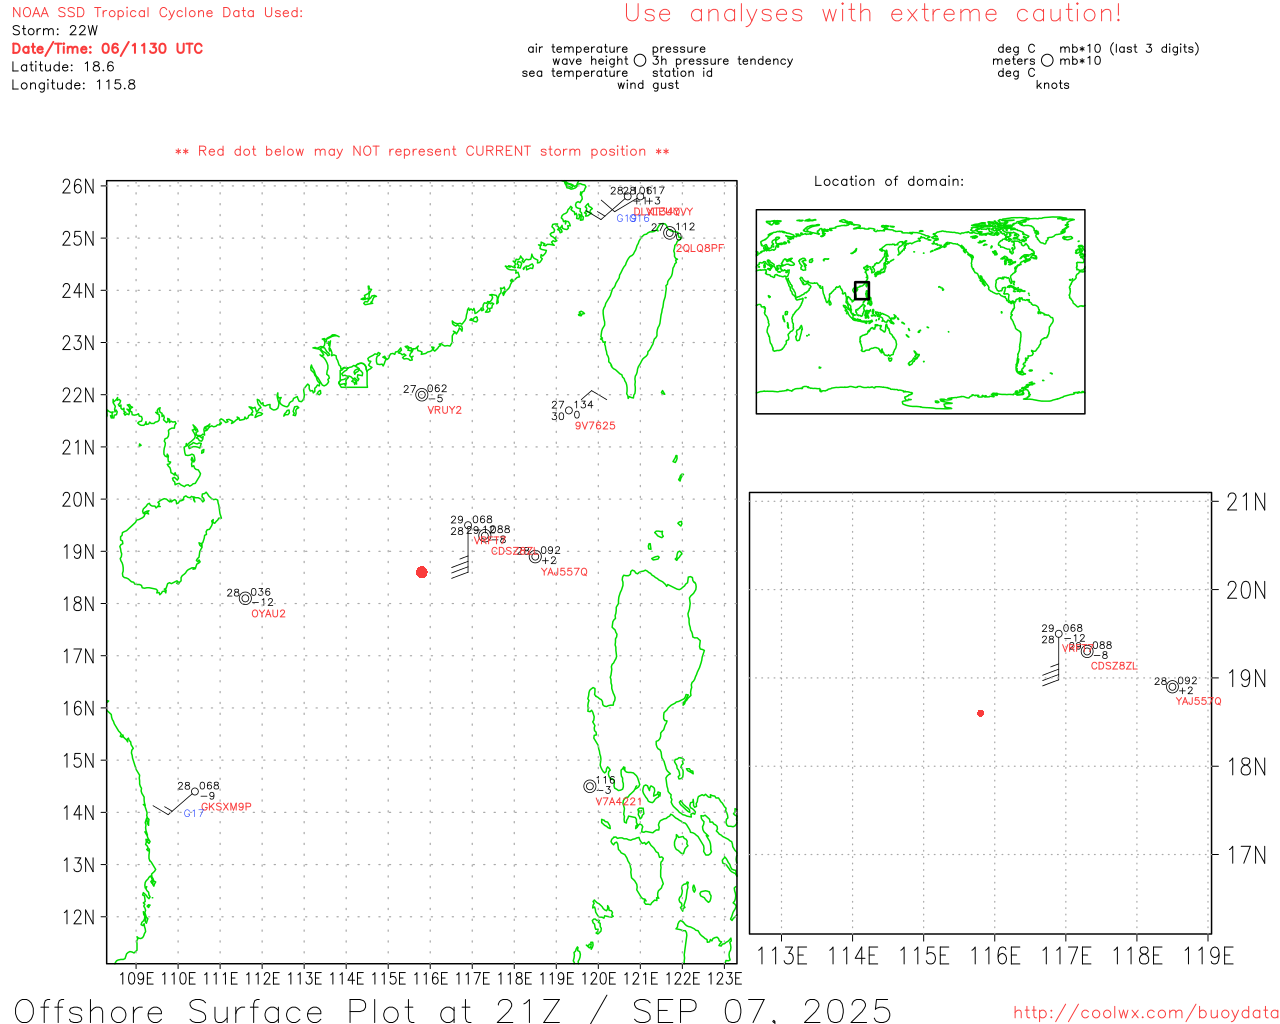Select station V7A4221 label
Screen dimensions: 1280x1024
coord(619,802)
